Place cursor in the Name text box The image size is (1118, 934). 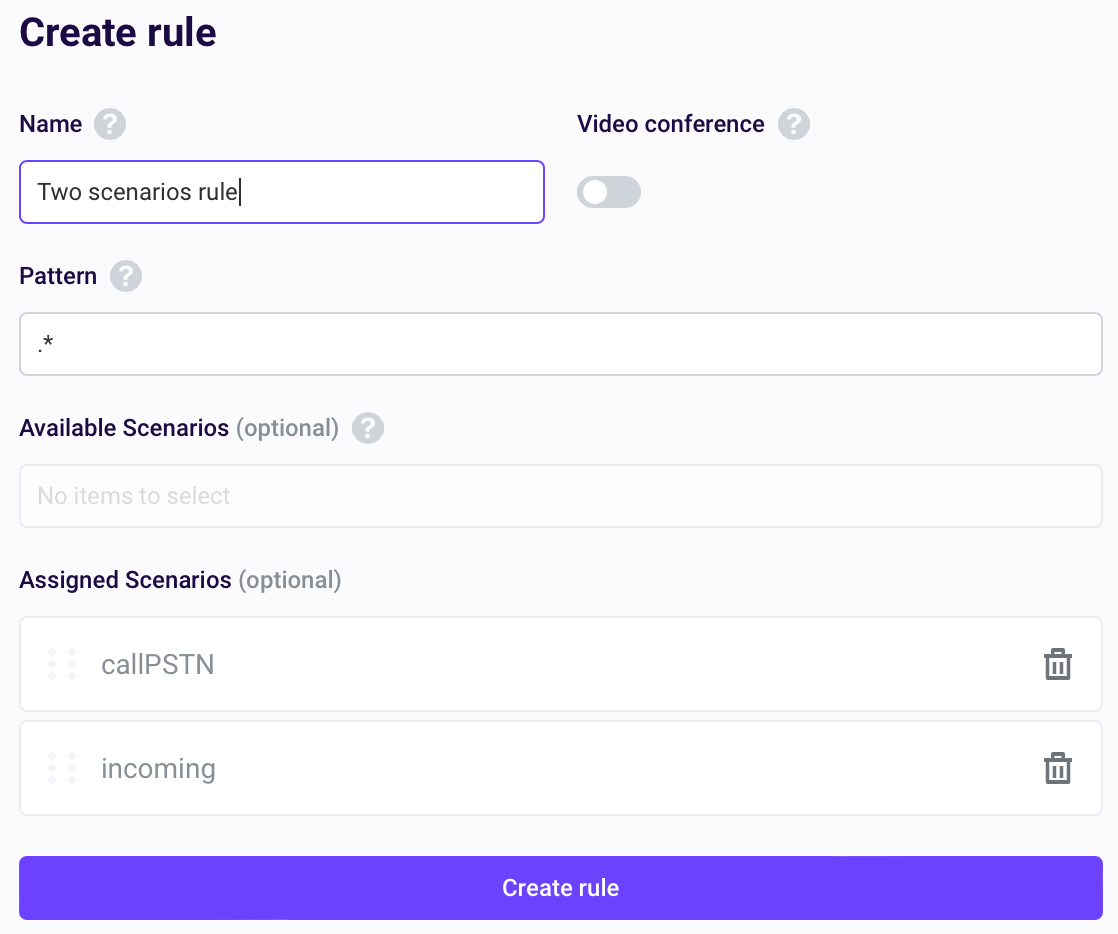coord(282,191)
